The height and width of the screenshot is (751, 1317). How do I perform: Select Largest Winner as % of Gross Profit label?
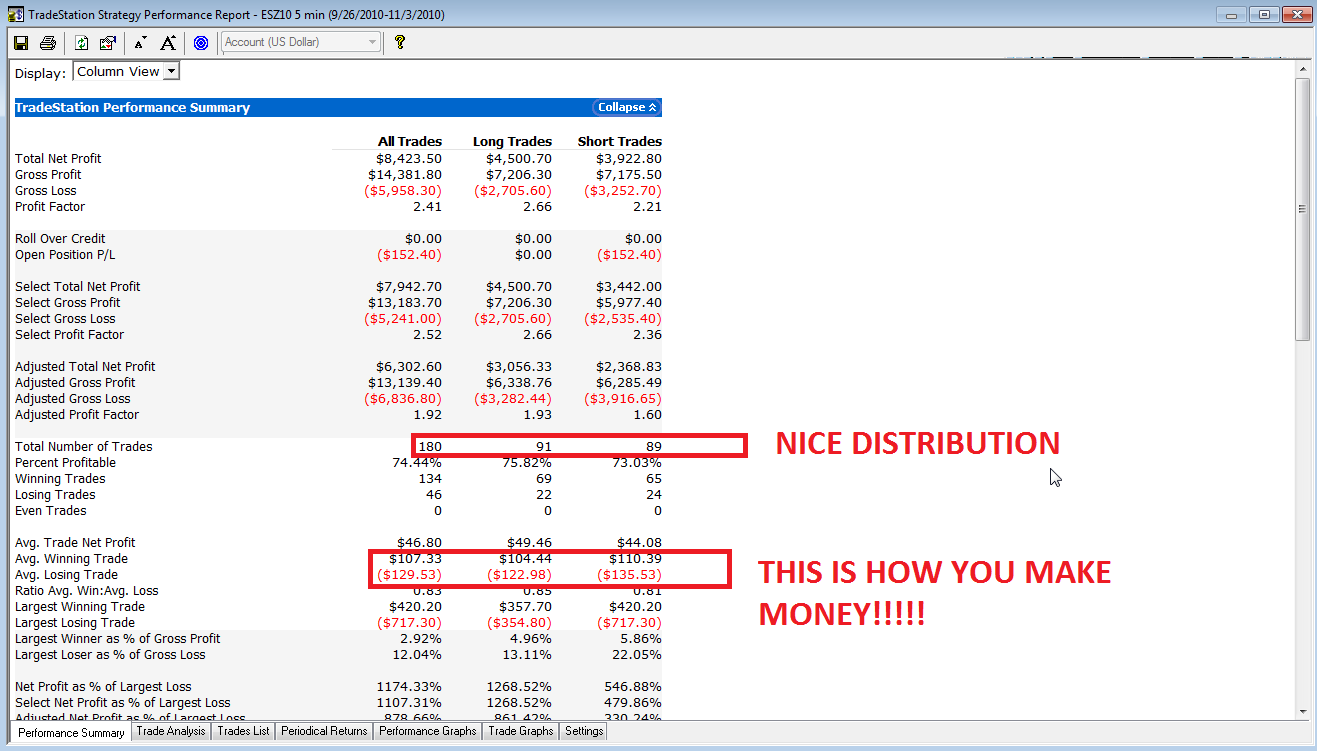click(118, 638)
